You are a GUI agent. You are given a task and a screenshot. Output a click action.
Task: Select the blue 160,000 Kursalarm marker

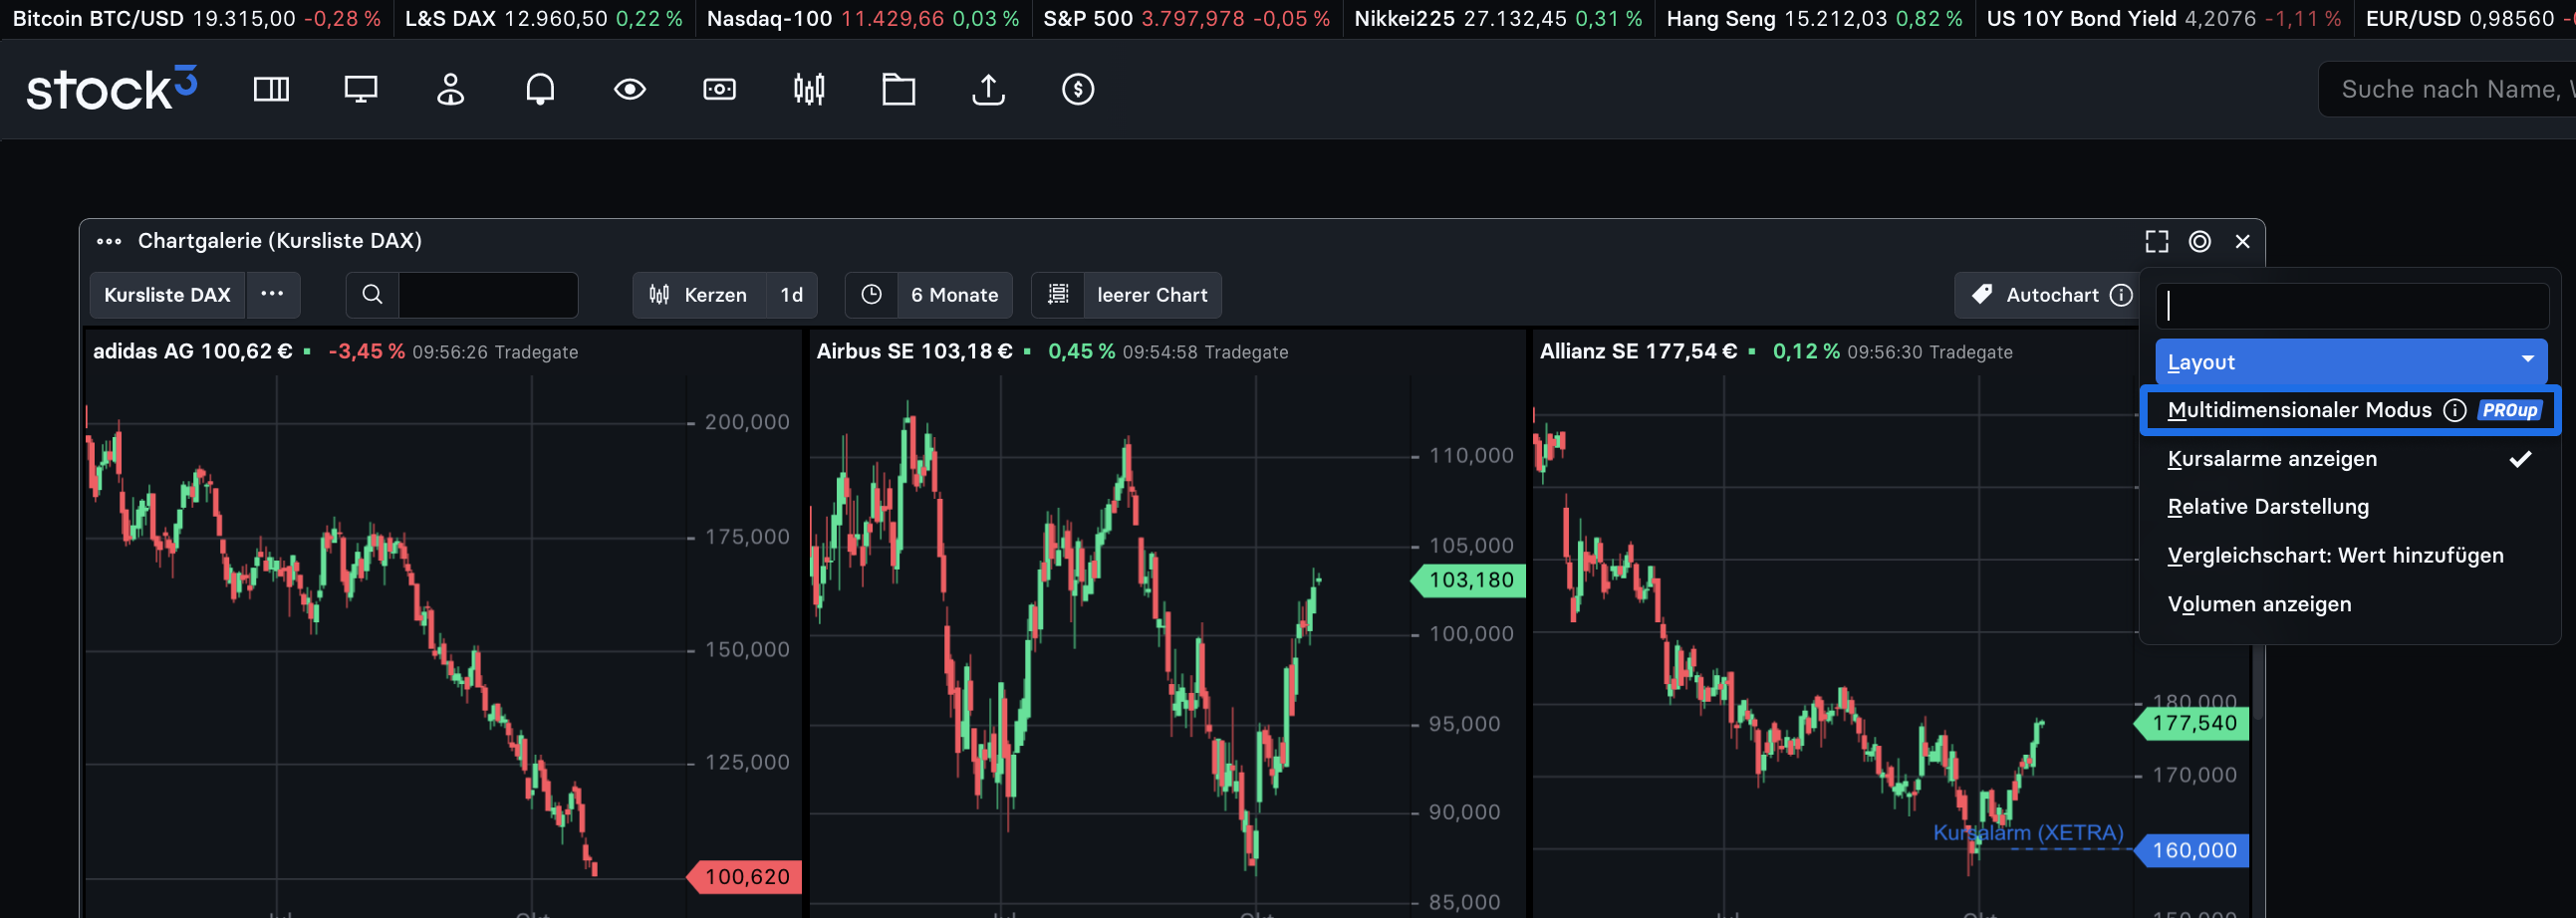2192,850
